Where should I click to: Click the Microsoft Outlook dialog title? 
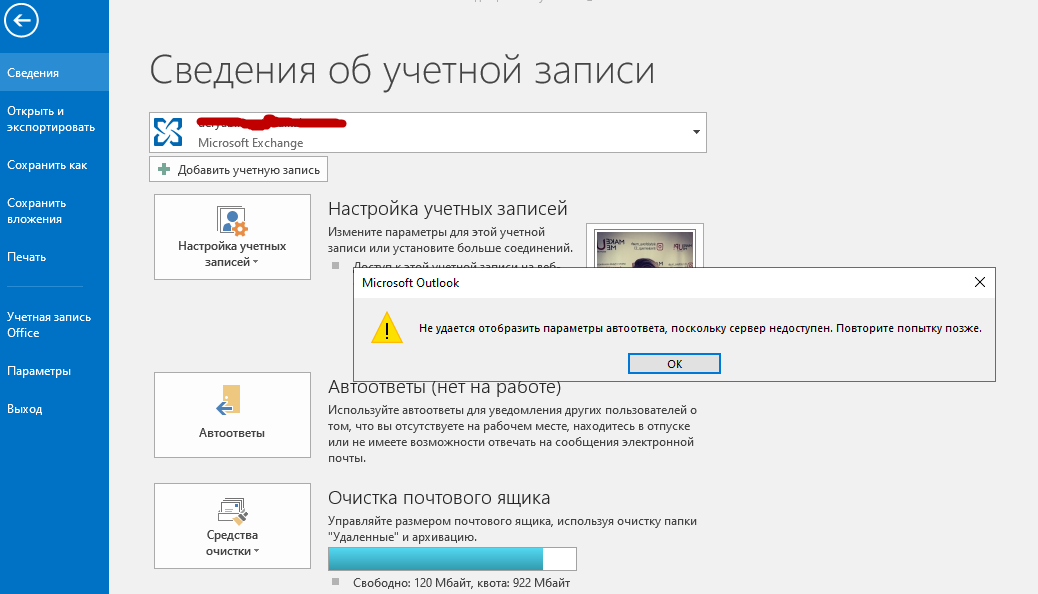click(410, 283)
